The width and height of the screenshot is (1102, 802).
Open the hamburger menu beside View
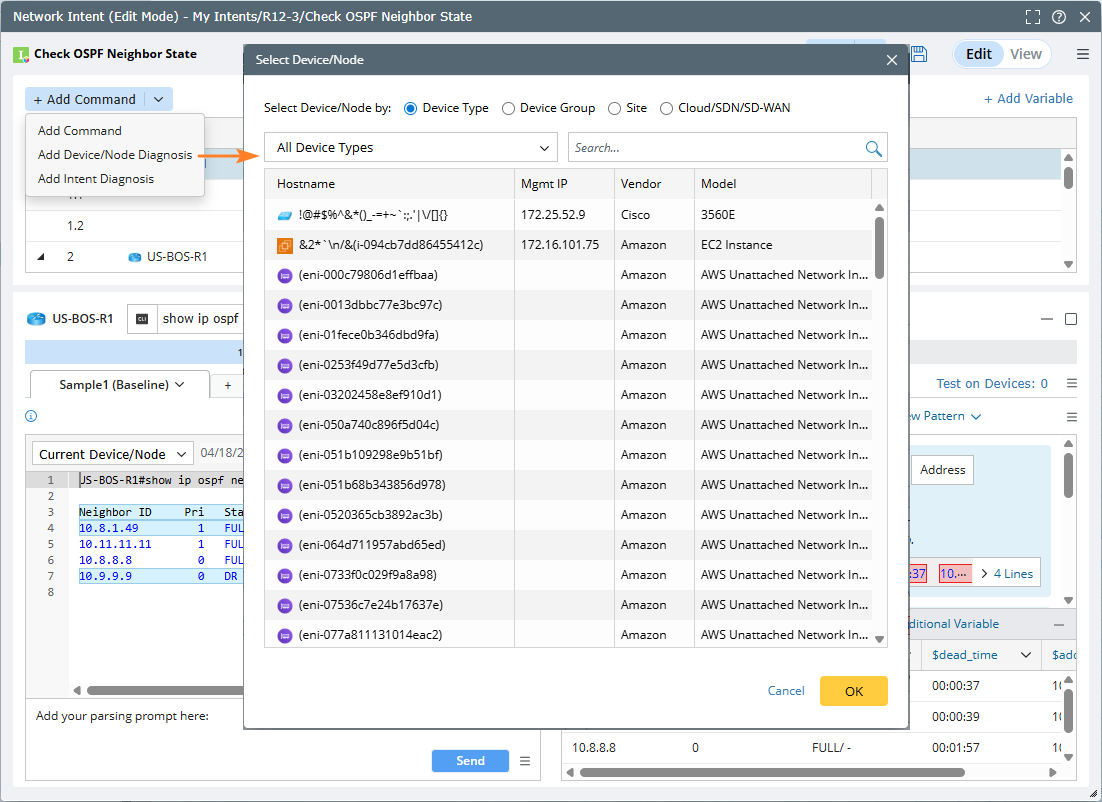pyautogui.click(x=1082, y=54)
